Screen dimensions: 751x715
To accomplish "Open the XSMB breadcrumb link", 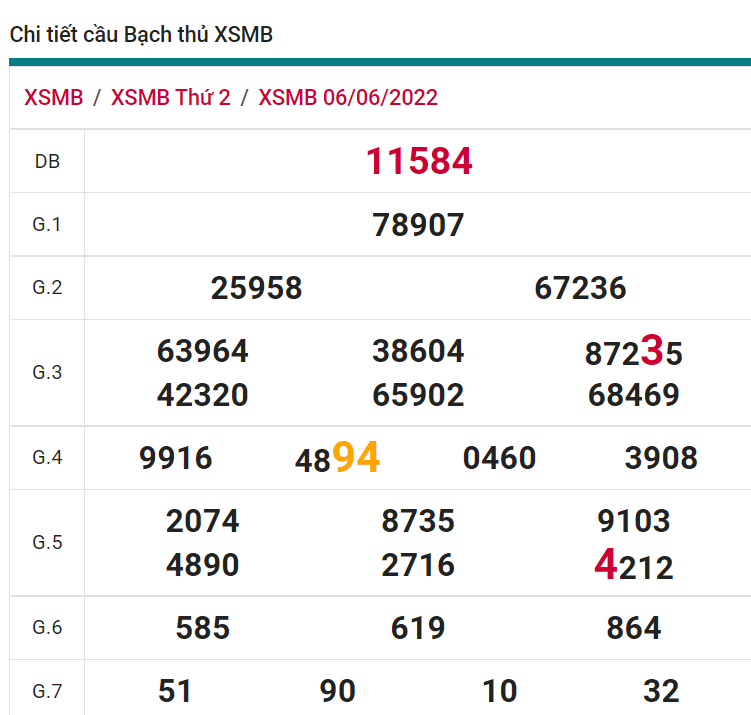I will [x=54, y=97].
